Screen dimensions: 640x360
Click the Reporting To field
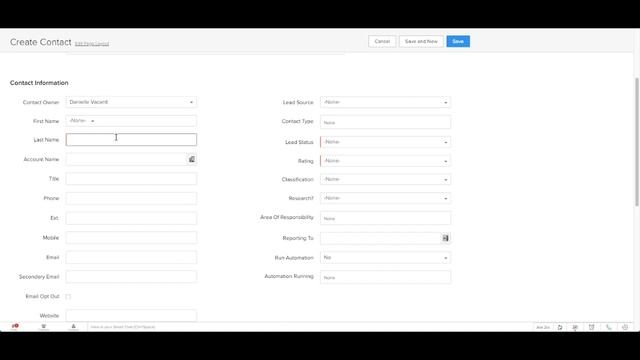380,238
